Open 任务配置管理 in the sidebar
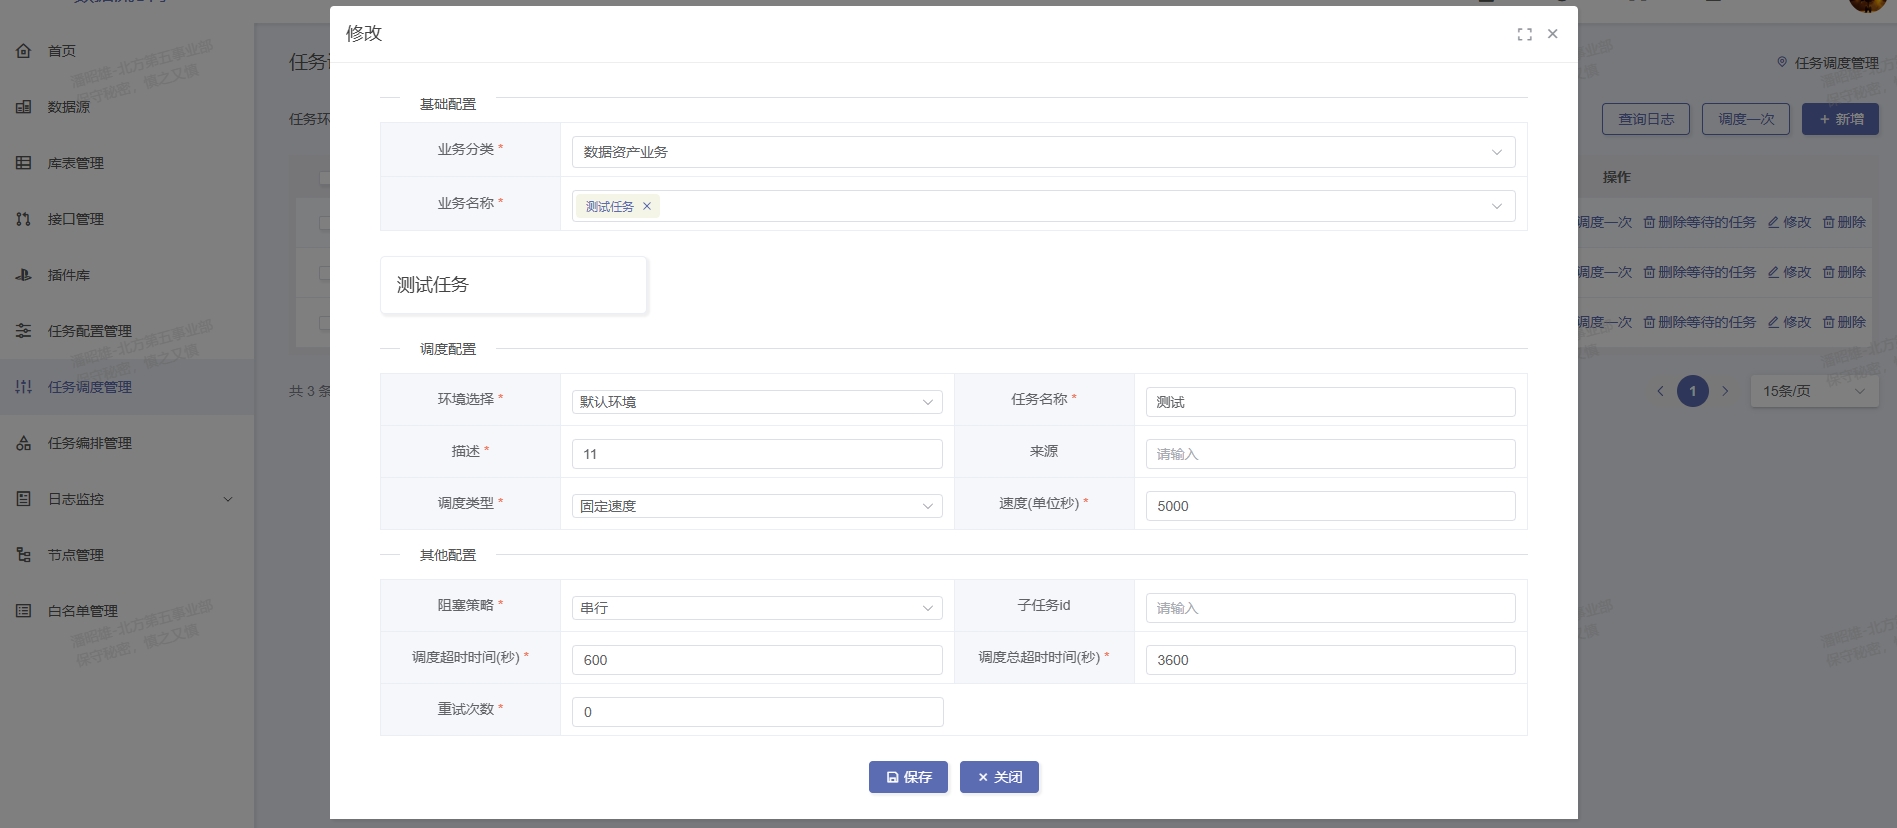This screenshot has width=1897, height=828. (x=90, y=331)
